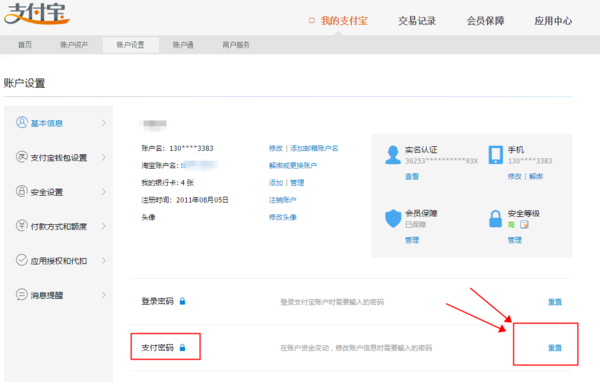The image size is (600, 382).
Task: Select 安全设置 in the sidebar
Action: (x=47, y=192)
